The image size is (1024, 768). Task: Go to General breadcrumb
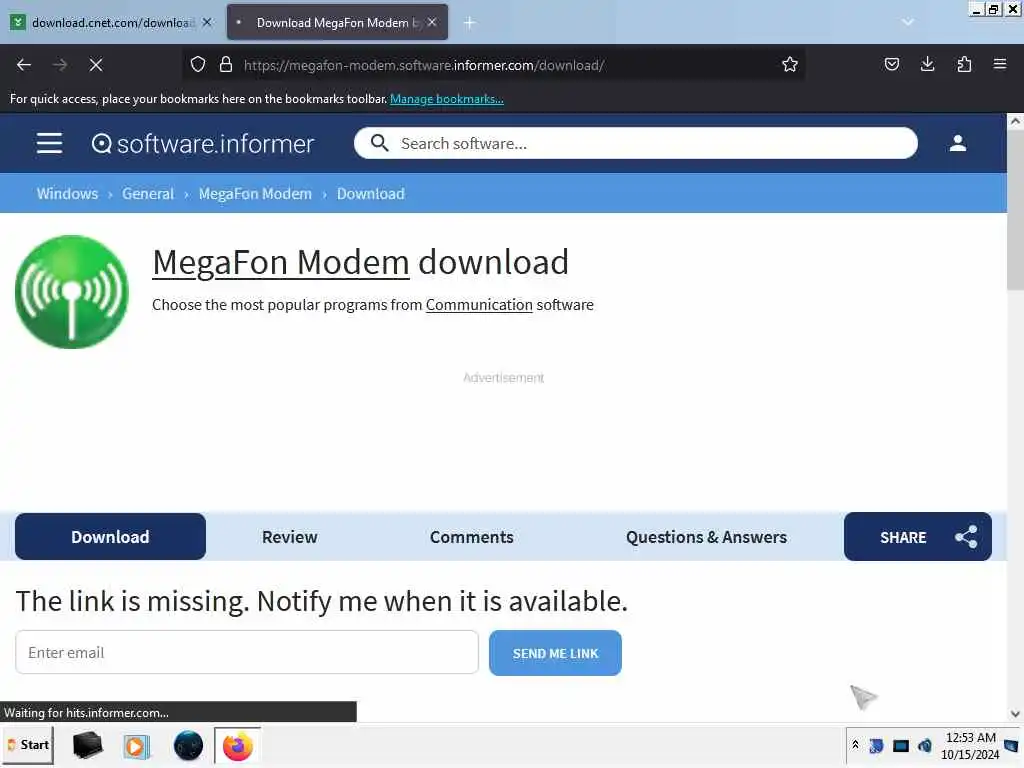(x=148, y=193)
